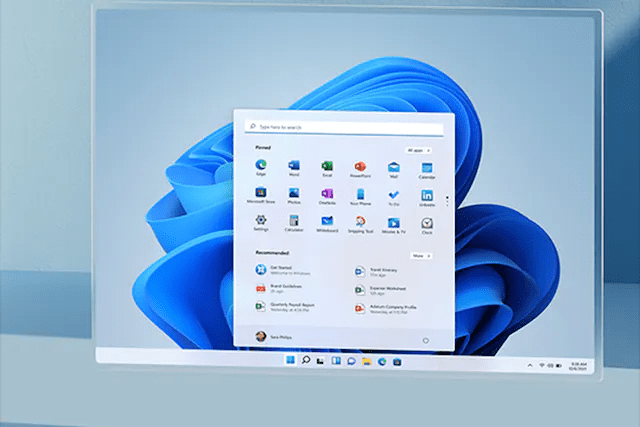Open Excel in the Pinned section
The width and height of the screenshot is (640, 427).
point(327,168)
